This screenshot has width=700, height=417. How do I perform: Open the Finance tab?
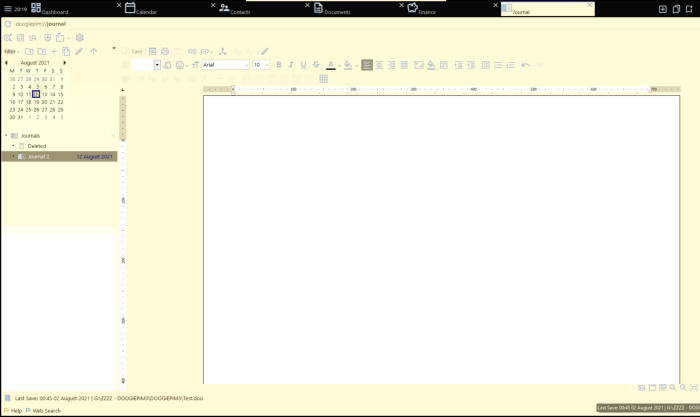426,11
